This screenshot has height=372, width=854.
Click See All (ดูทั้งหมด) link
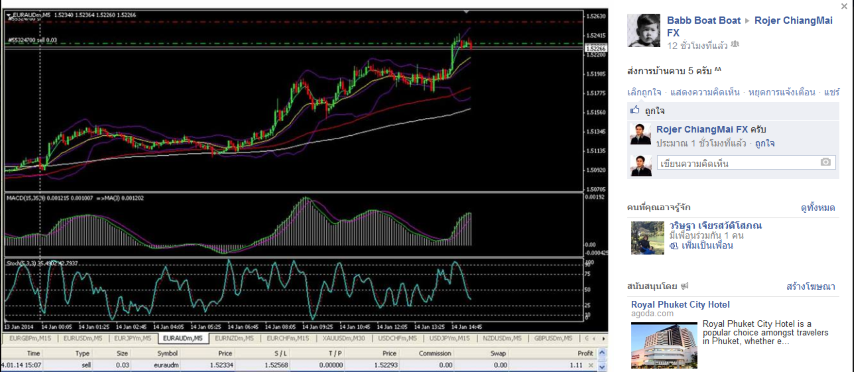[818, 207]
